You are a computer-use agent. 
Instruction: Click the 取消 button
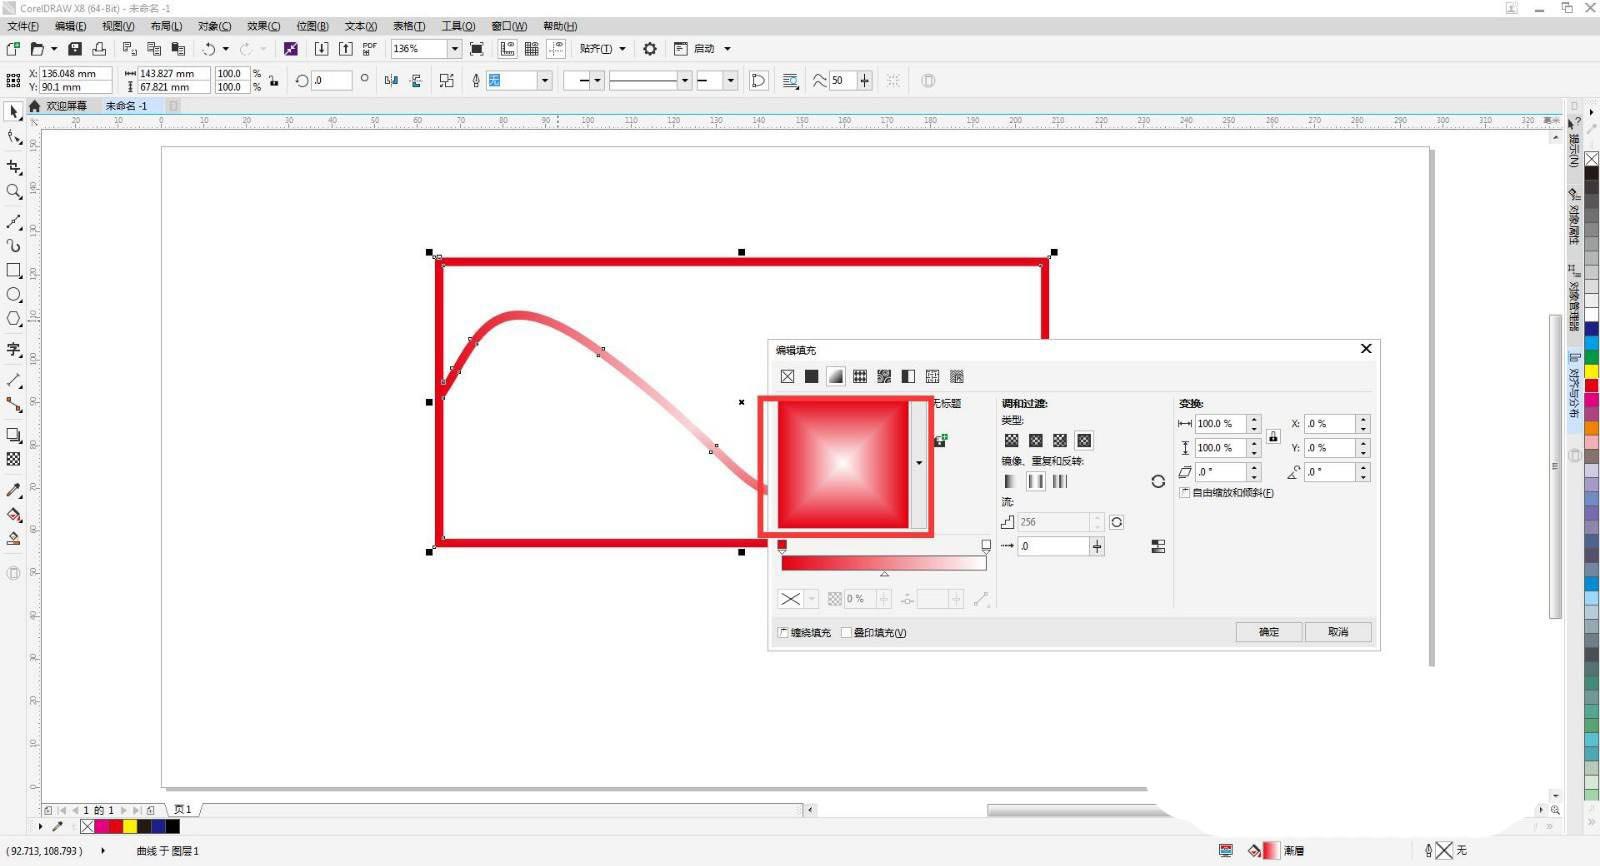coord(1338,632)
